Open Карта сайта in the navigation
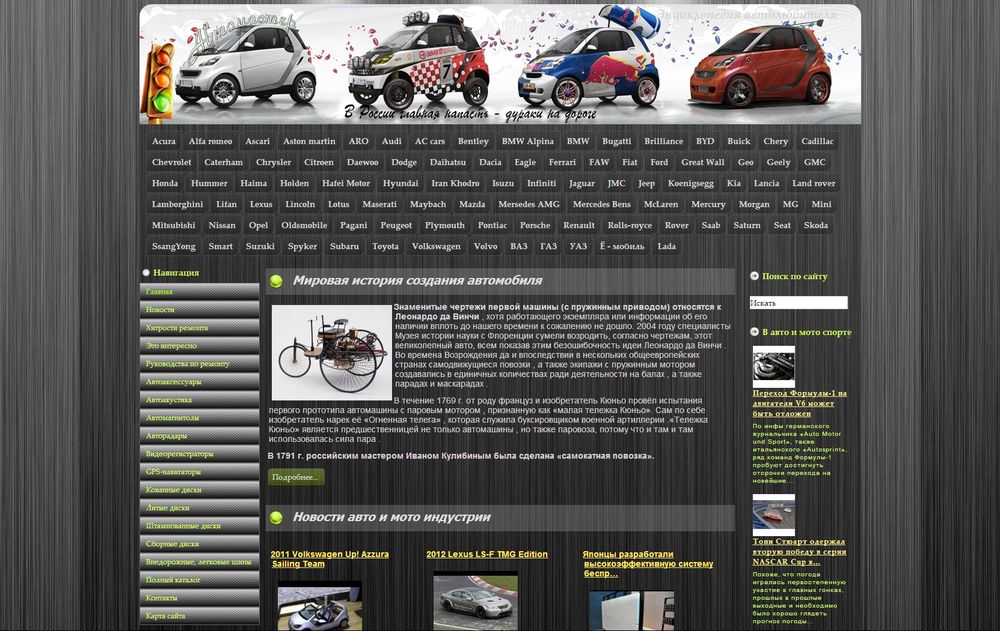The image size is (1000, 631). (x=200, y=616)
